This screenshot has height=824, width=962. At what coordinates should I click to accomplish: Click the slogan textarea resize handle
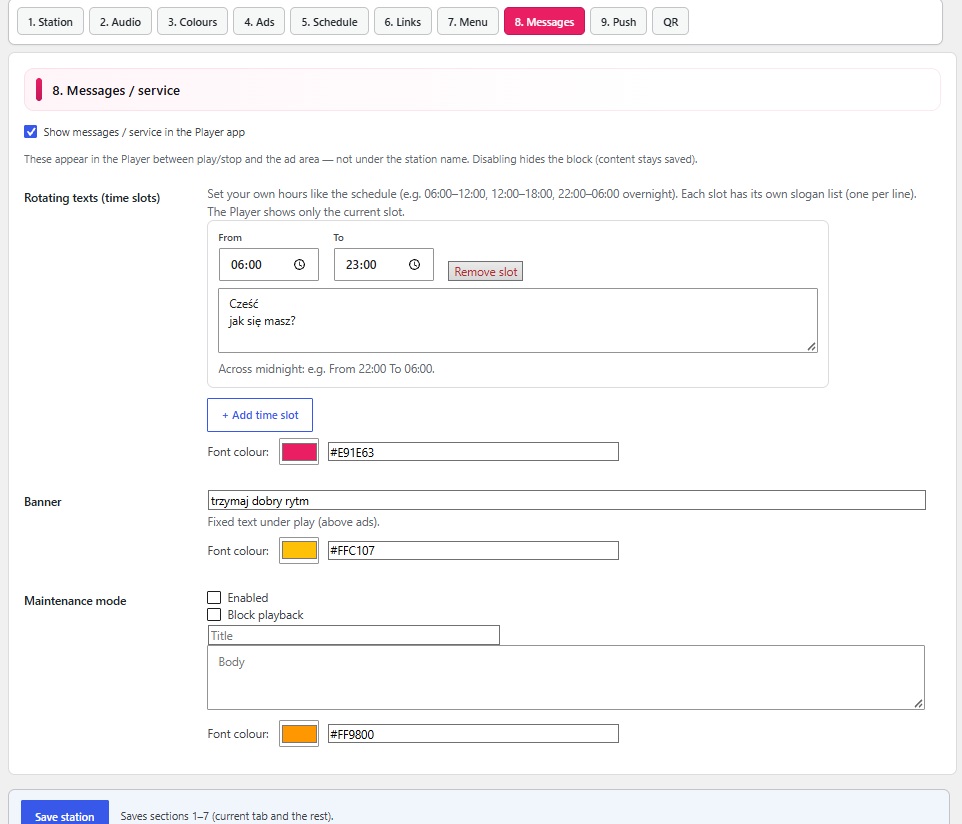[812, 347]
